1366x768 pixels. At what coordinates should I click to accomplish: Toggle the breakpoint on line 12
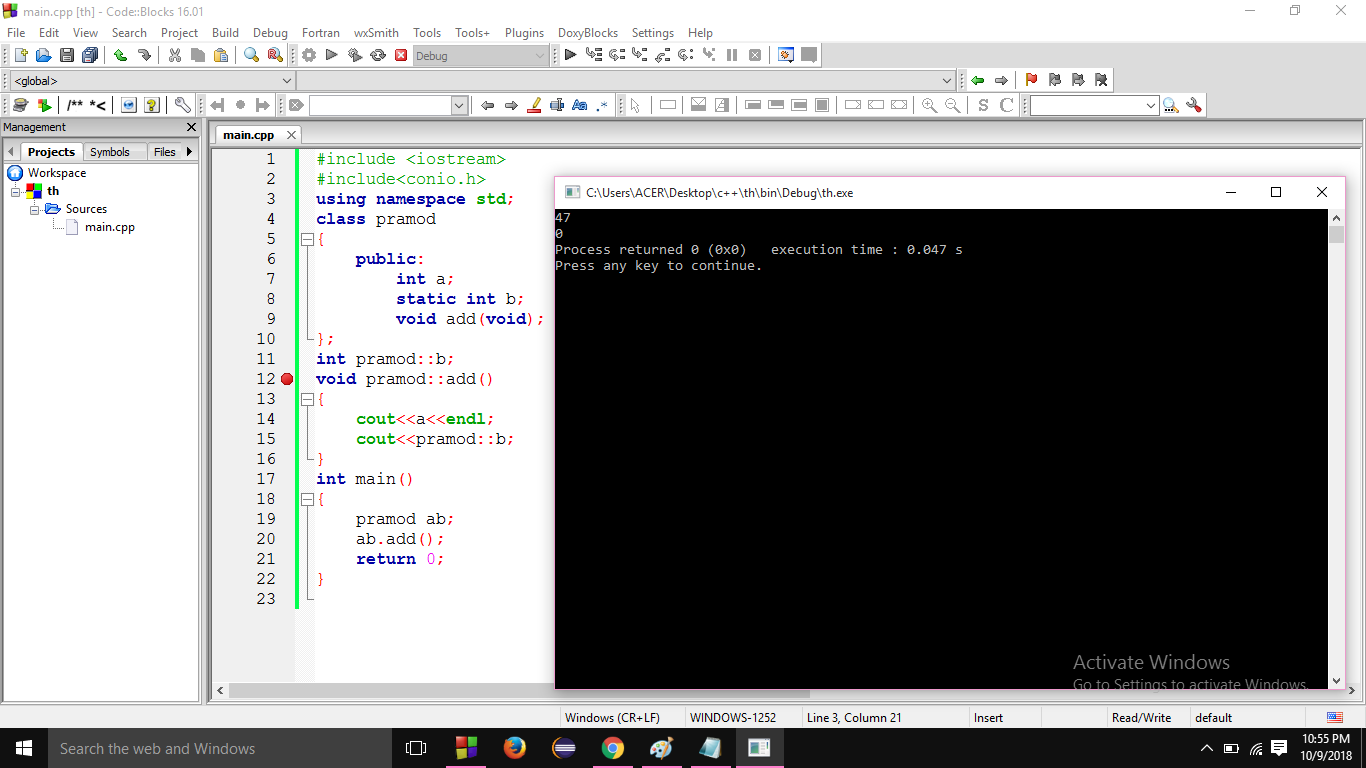click(285, 379)
